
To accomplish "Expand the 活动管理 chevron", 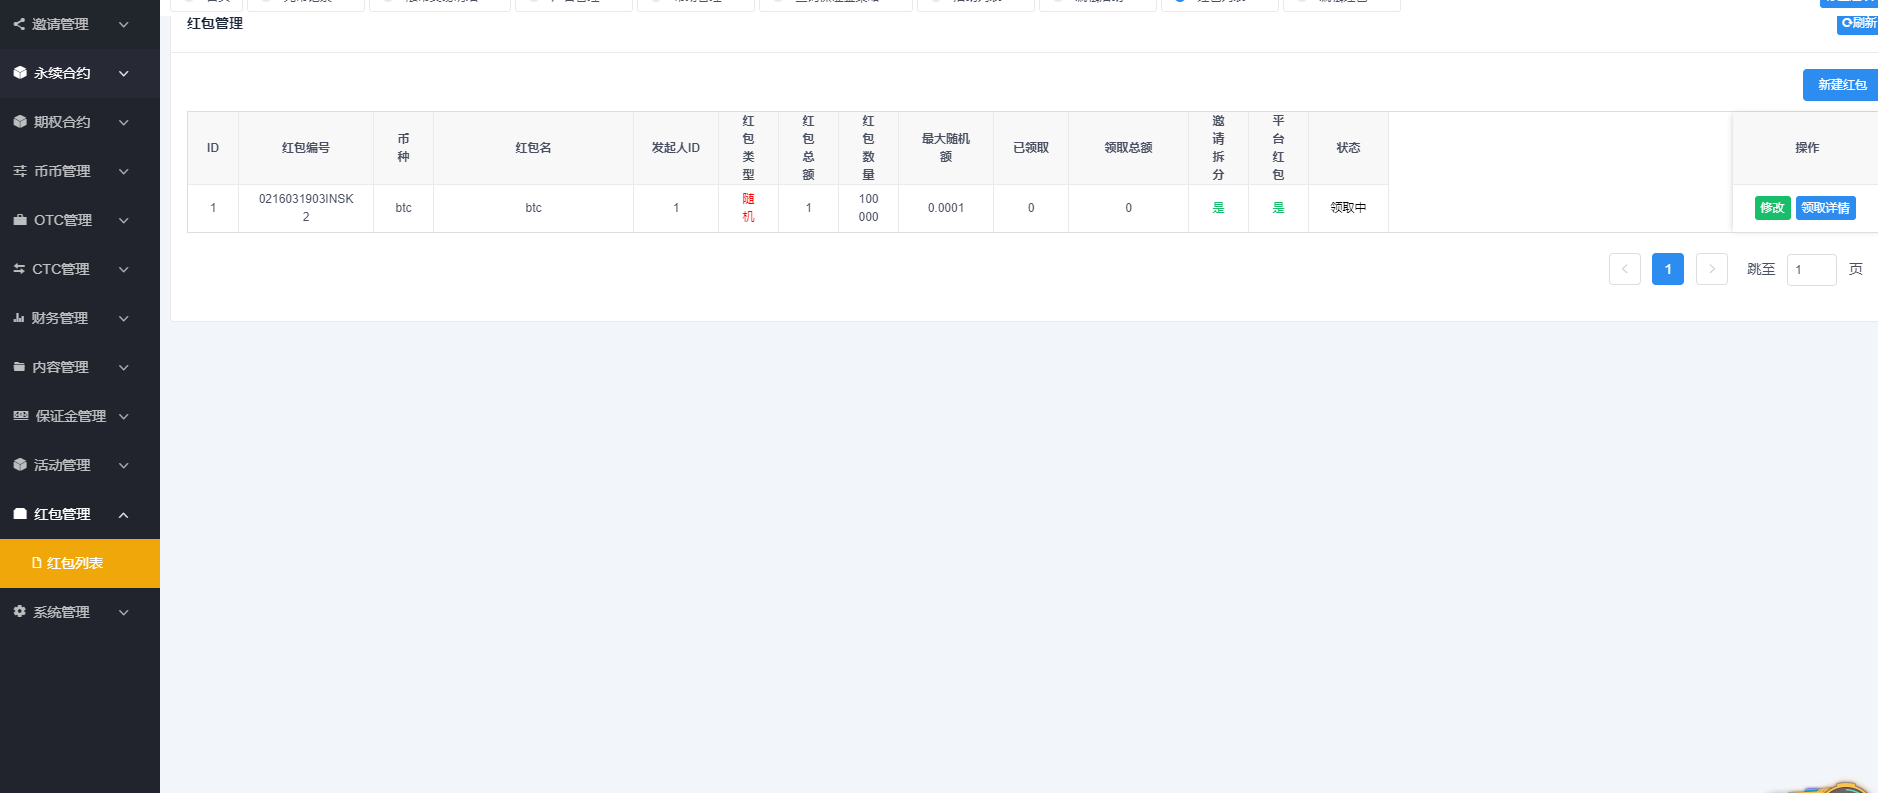I will coord(124,465).
